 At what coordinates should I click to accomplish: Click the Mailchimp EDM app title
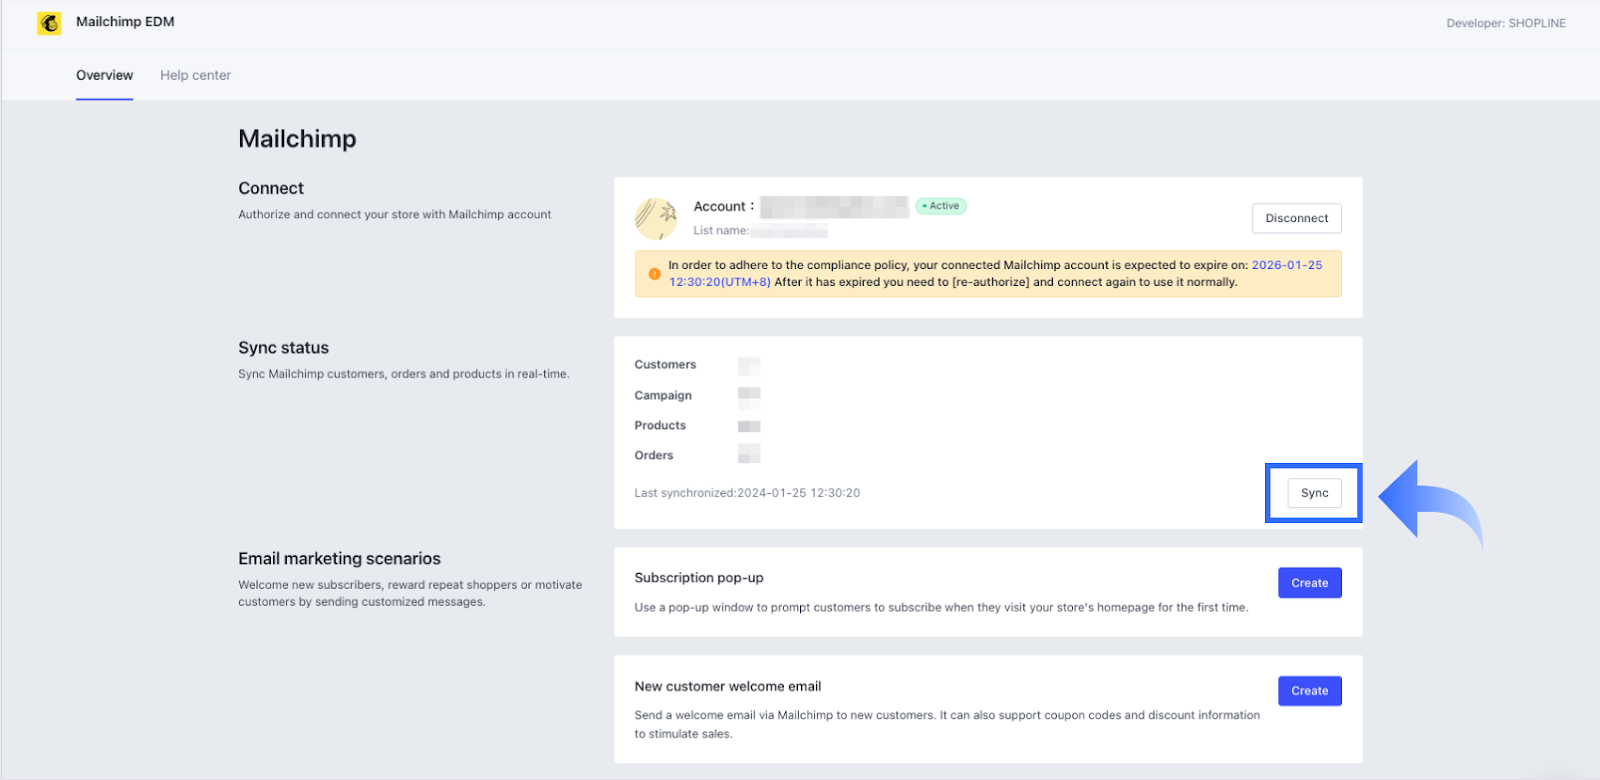[x=125, y=22]
